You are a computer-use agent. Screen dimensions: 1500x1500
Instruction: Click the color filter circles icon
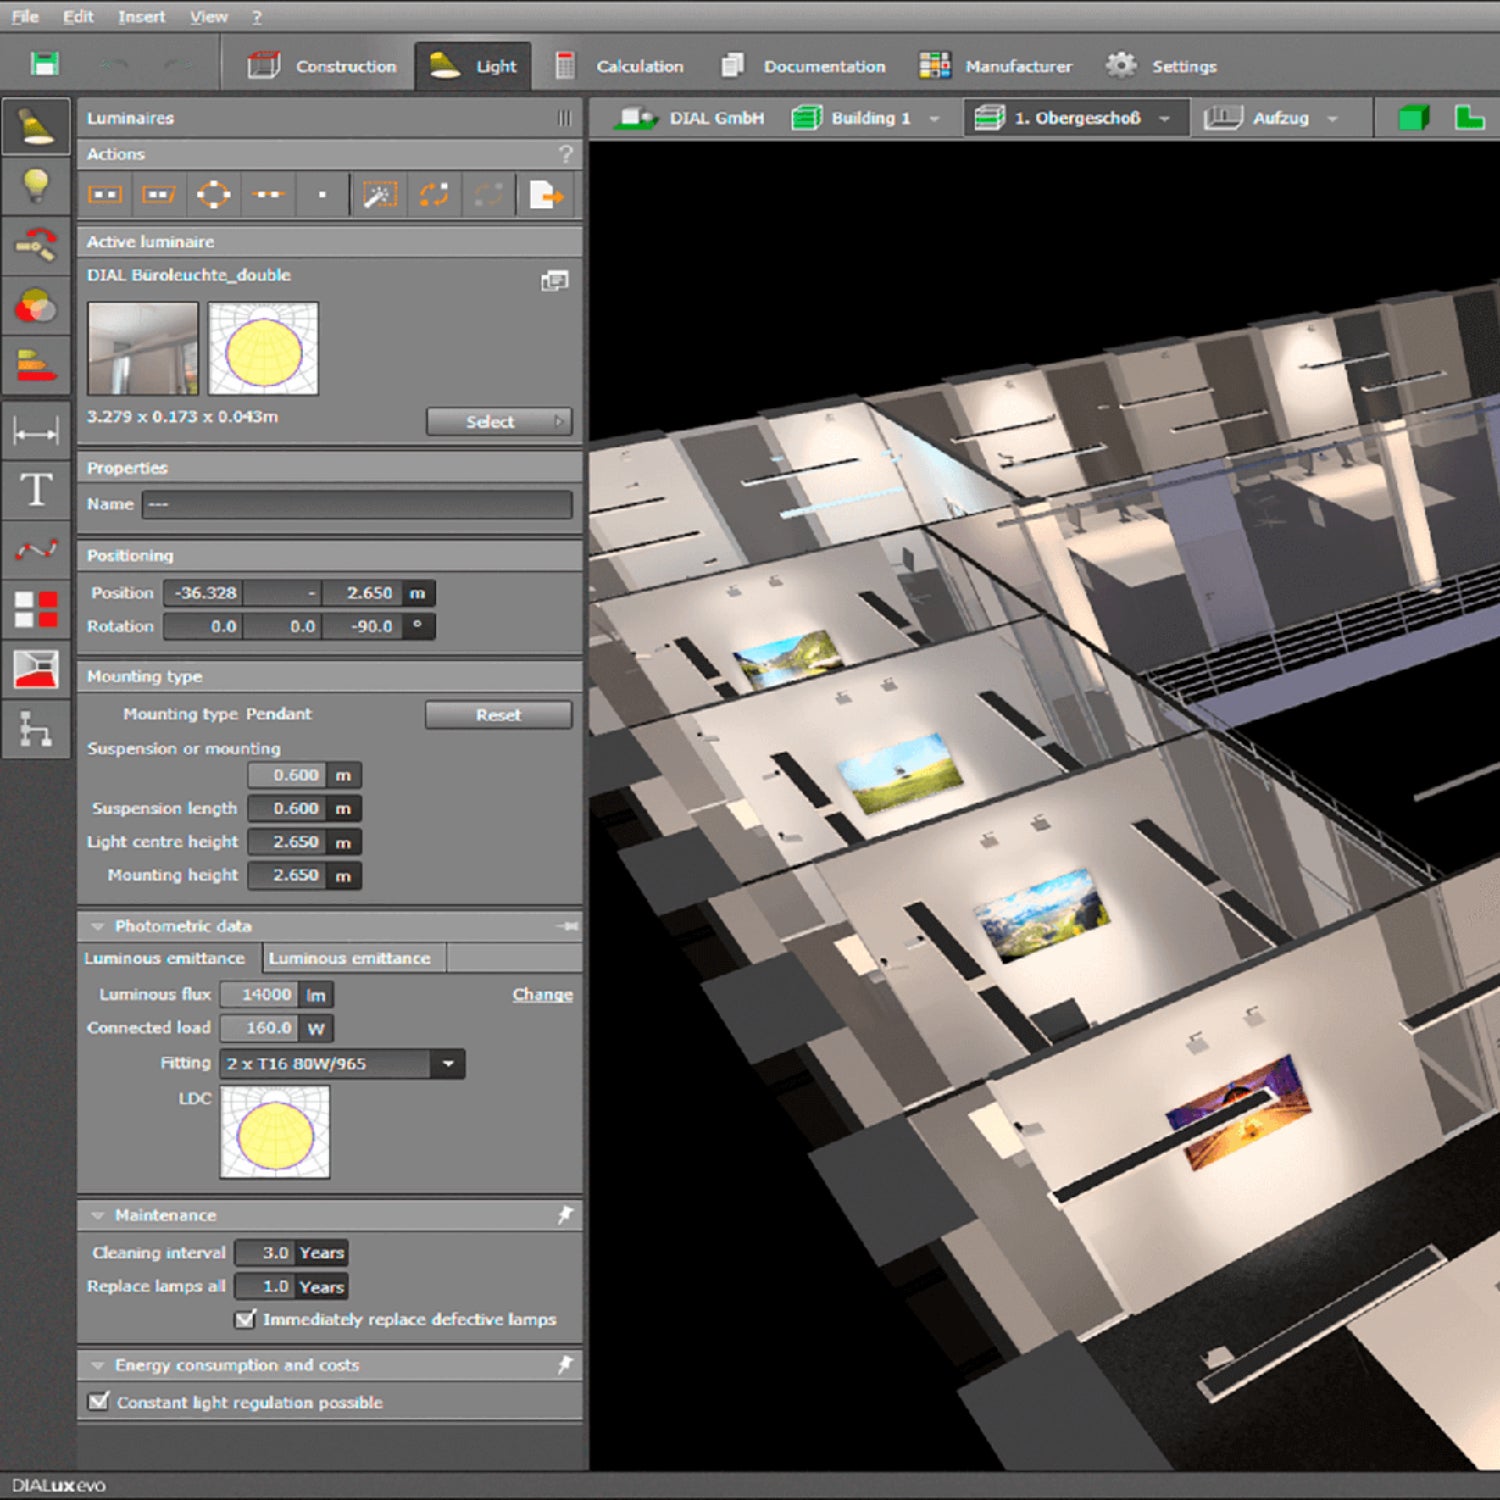tap(36, 307)
